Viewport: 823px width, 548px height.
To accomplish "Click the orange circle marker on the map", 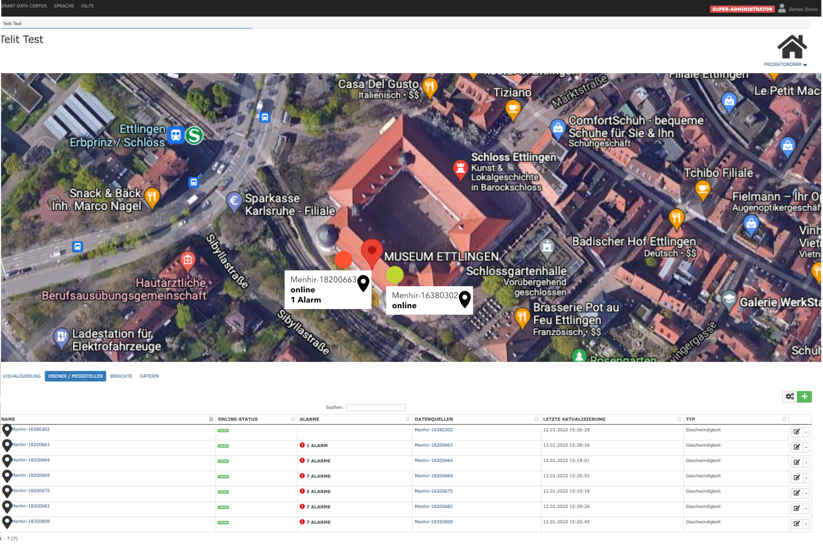I will (x=343, y=260).
